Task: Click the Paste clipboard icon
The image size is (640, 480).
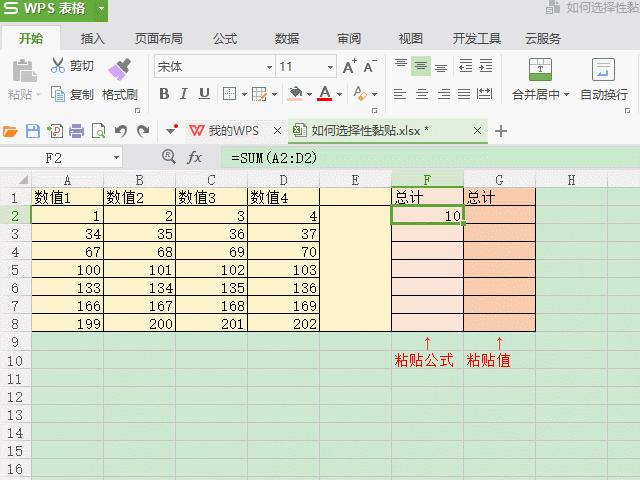Action: click(24, 71)
